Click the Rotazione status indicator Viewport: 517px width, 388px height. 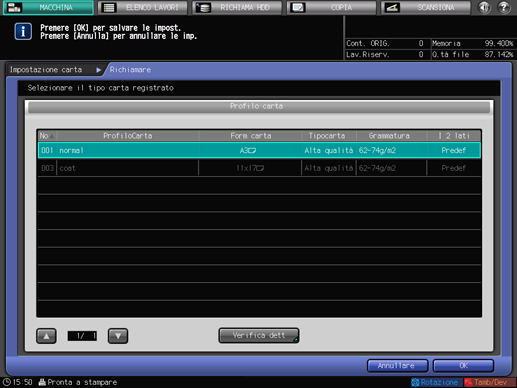[436, 382]
